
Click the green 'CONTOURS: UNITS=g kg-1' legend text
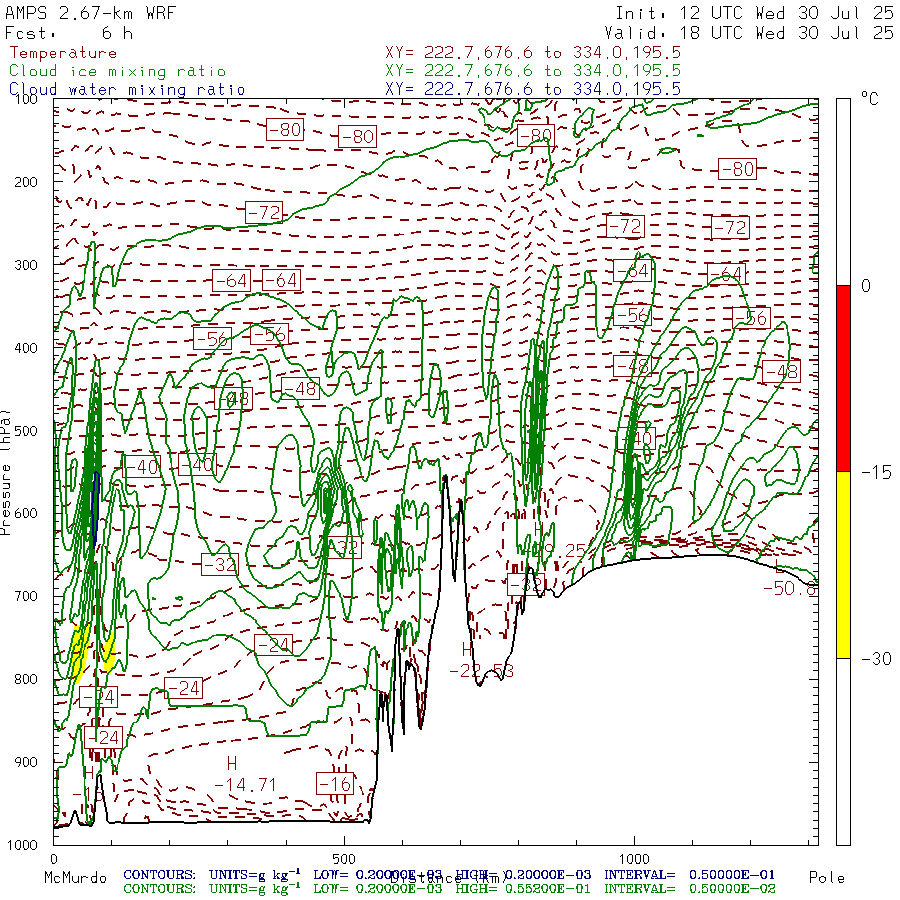click(x=212, y=889)
